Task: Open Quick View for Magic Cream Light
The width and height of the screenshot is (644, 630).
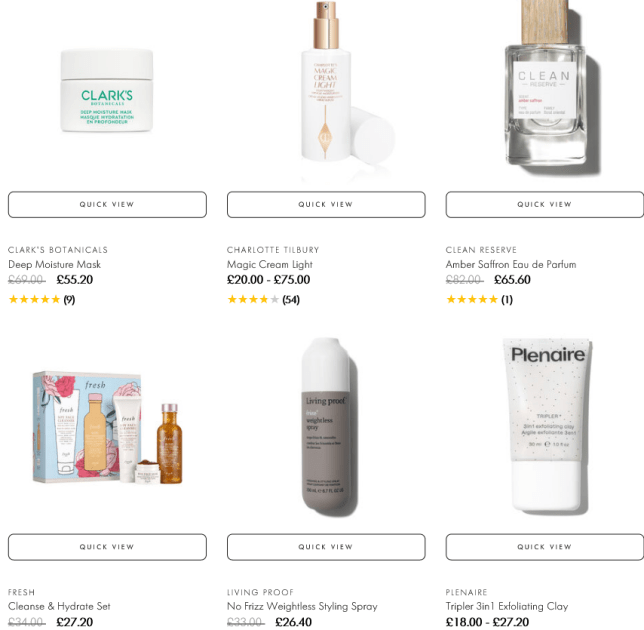Action: click(326, 205)
